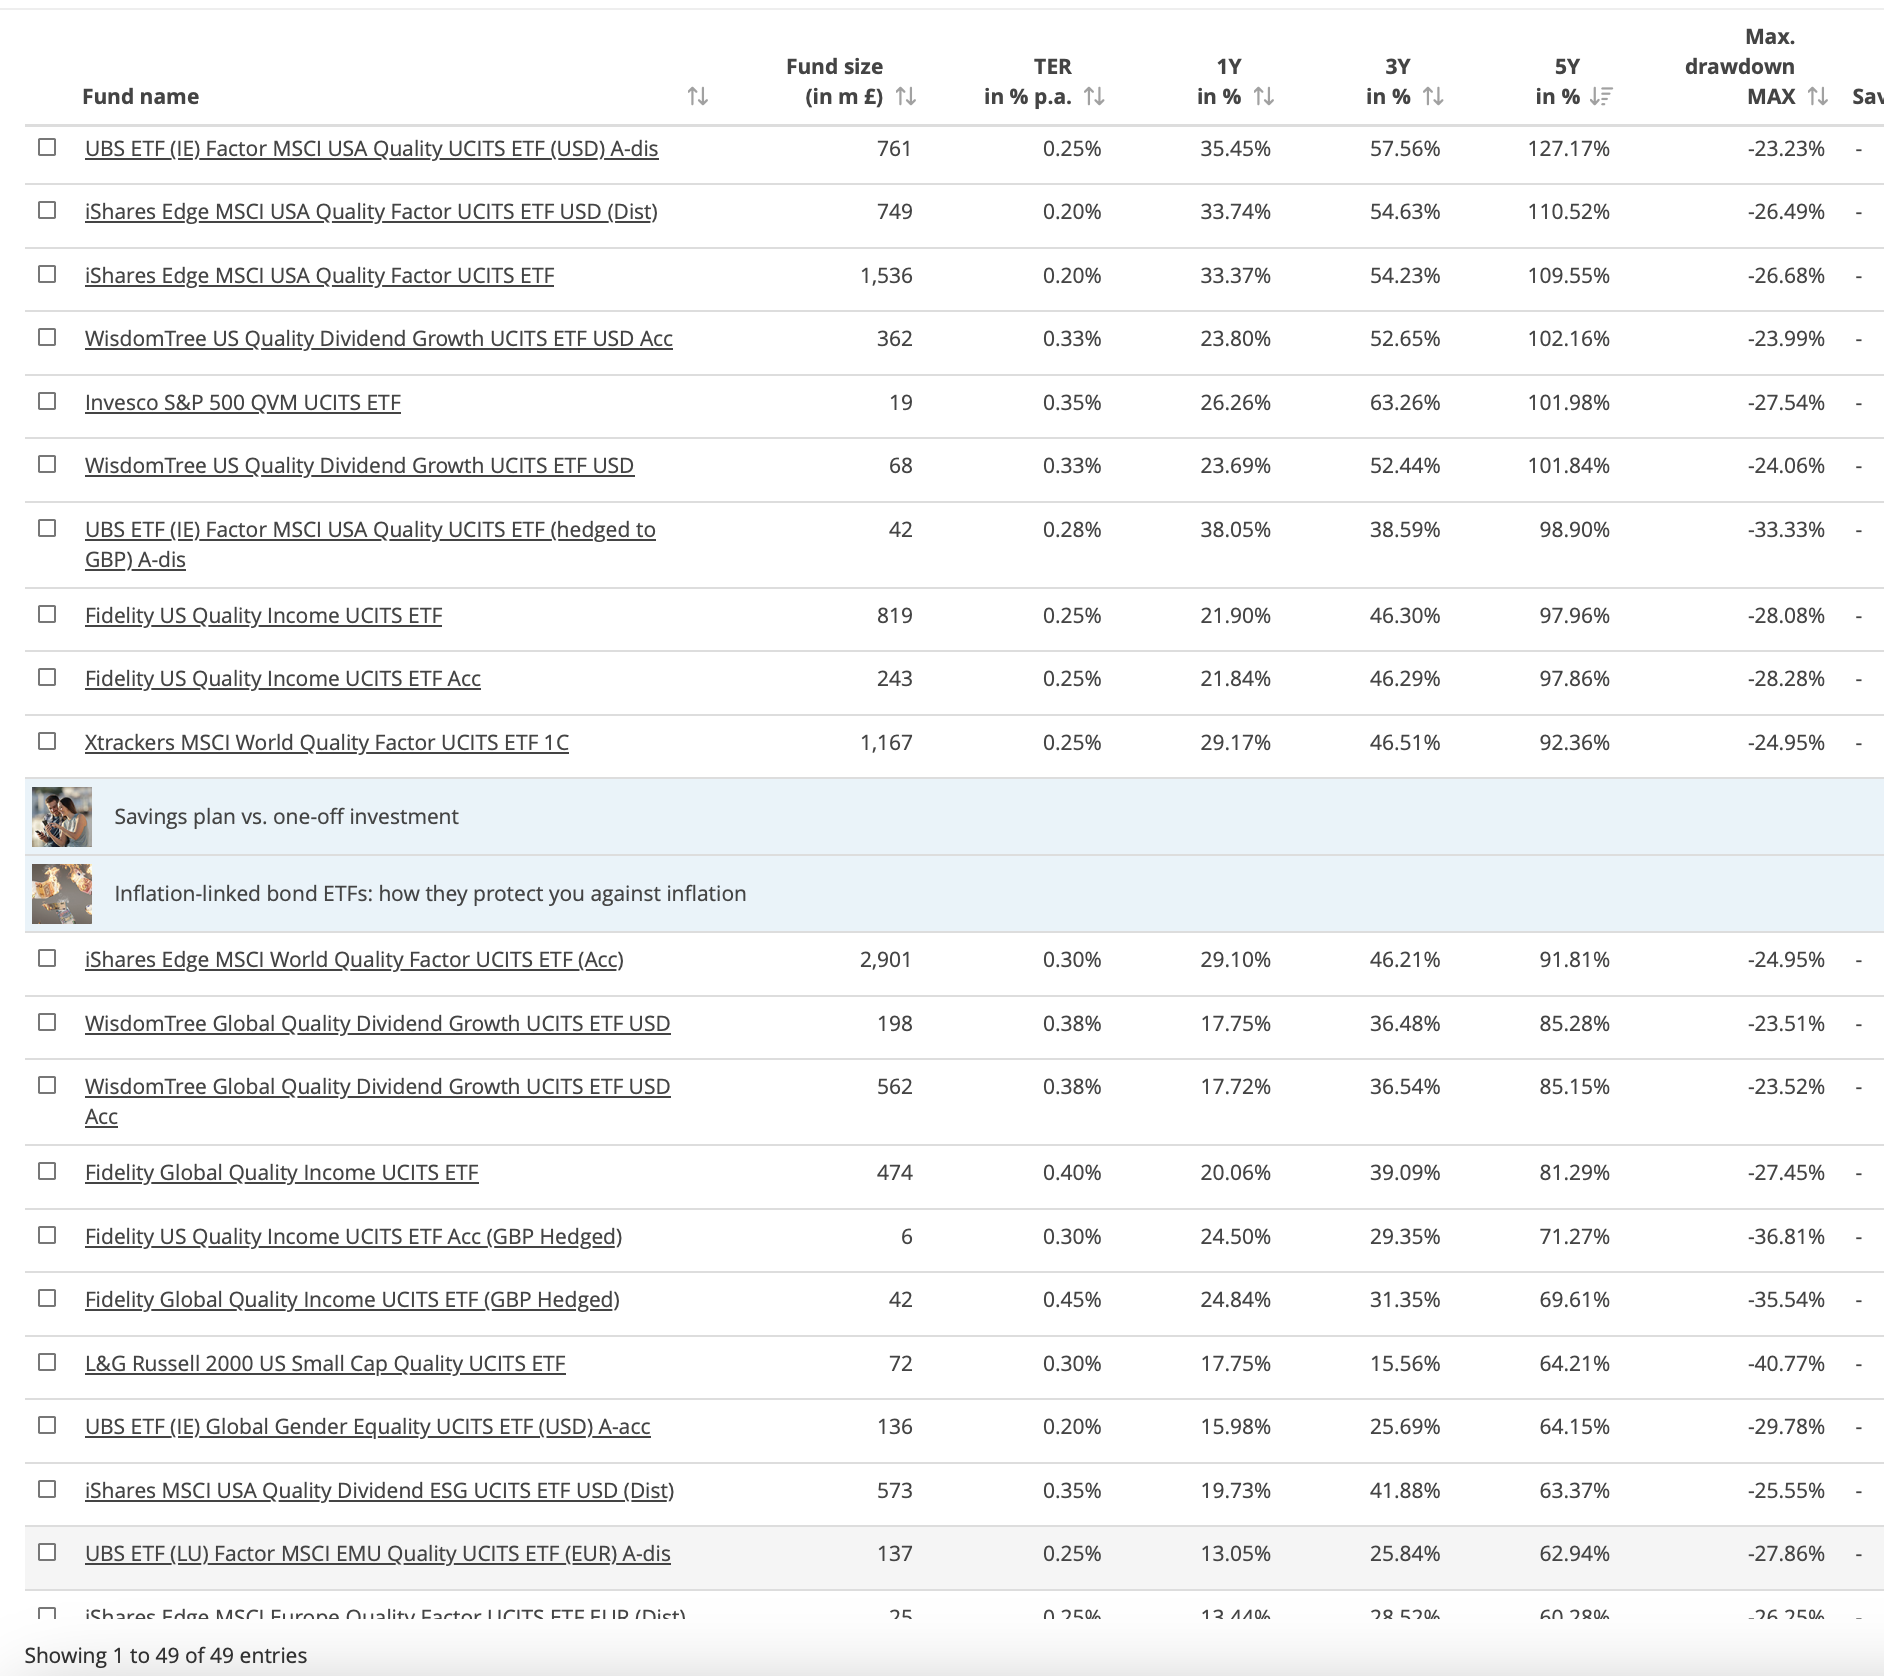Sort by Max drawdown arrows
The image size is (1884, 1676).
point(1817,96)
